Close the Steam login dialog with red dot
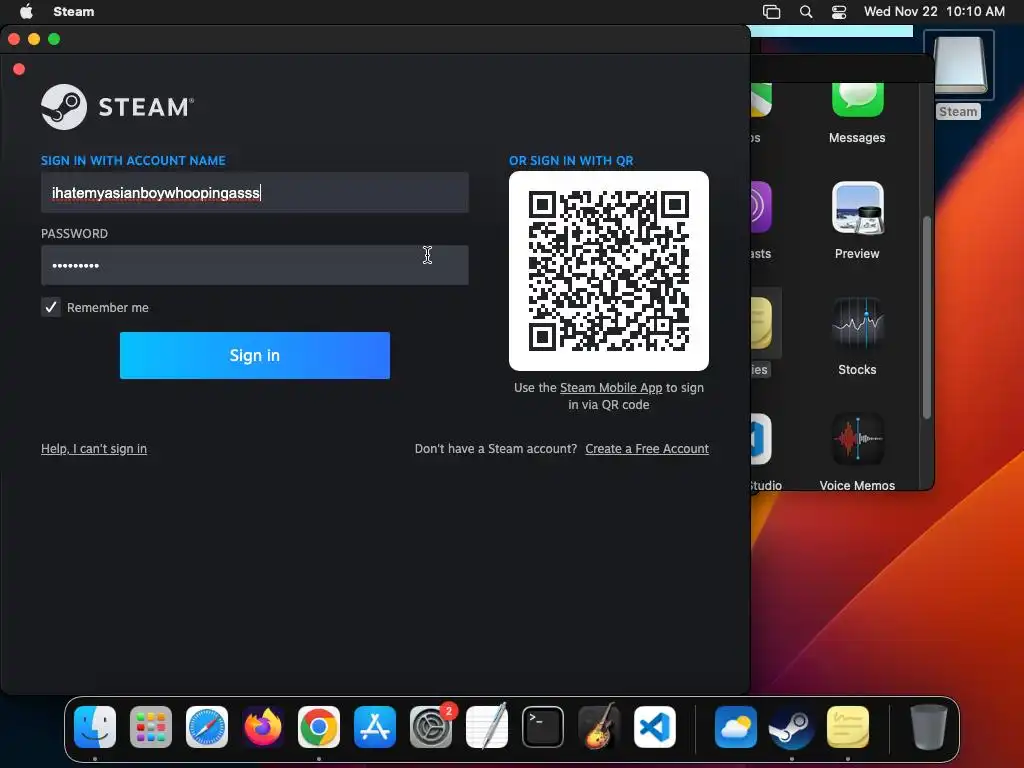 19,69
